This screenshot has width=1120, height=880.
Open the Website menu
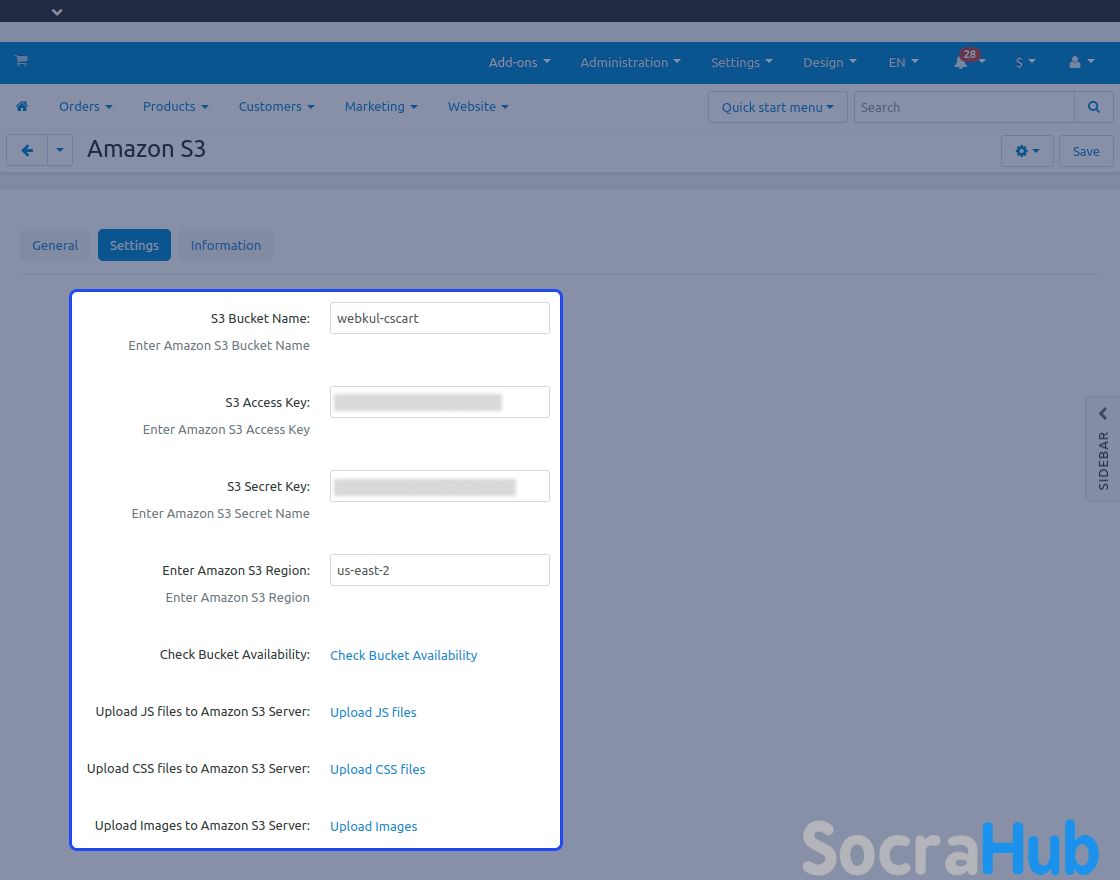(x=478, y=106)
